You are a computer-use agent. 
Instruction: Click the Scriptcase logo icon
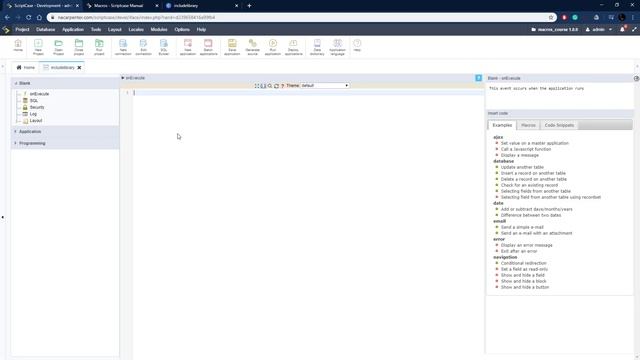click(x=6, y=29)
